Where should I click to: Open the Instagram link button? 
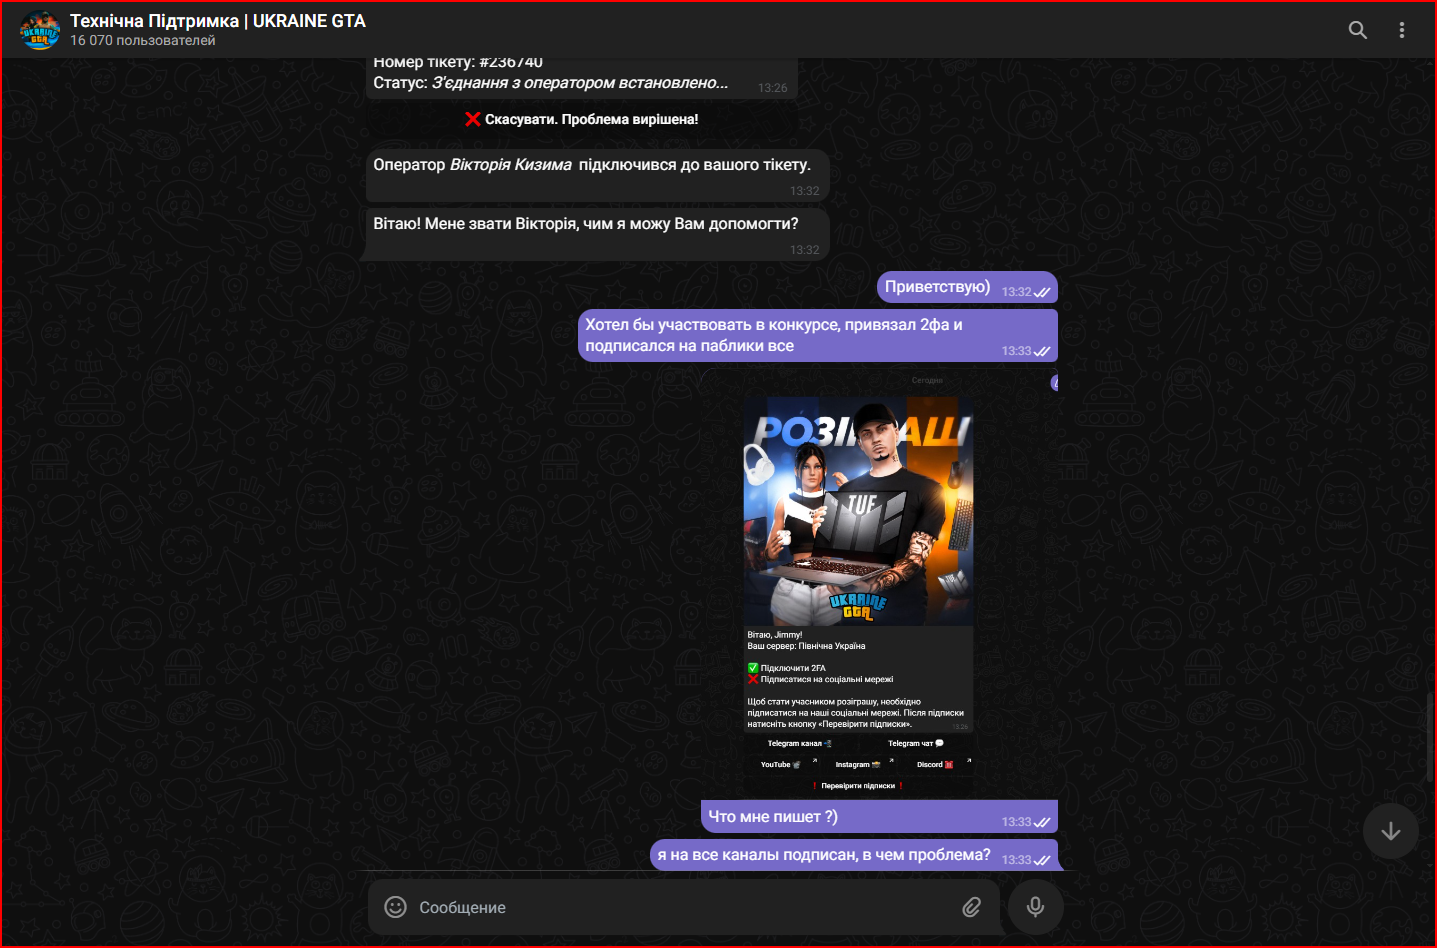click(858, 765)
